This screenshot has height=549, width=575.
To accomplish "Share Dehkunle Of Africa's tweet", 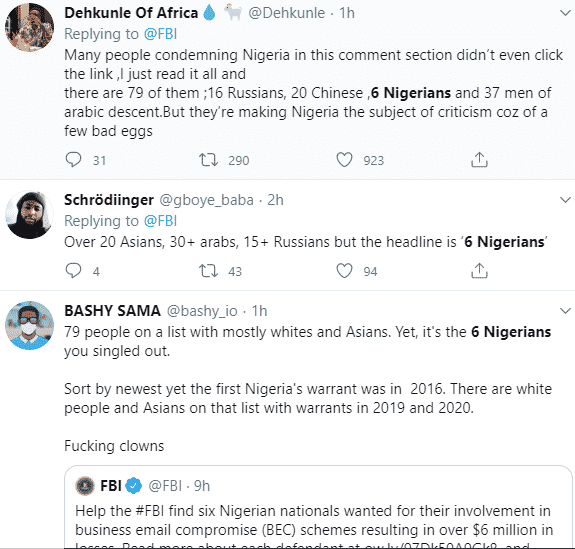I will 479,160.
